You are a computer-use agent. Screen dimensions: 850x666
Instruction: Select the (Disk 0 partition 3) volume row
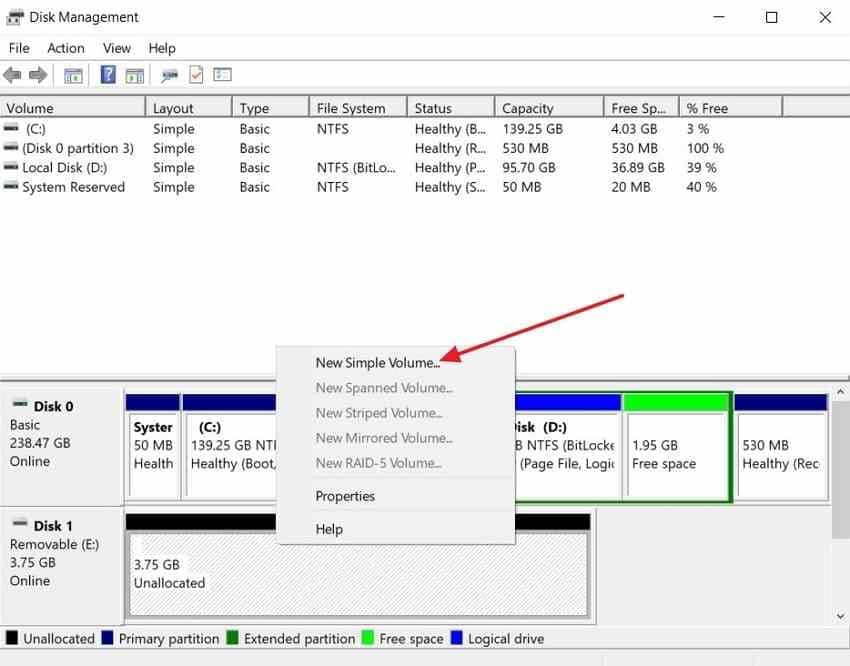[392, 148]
